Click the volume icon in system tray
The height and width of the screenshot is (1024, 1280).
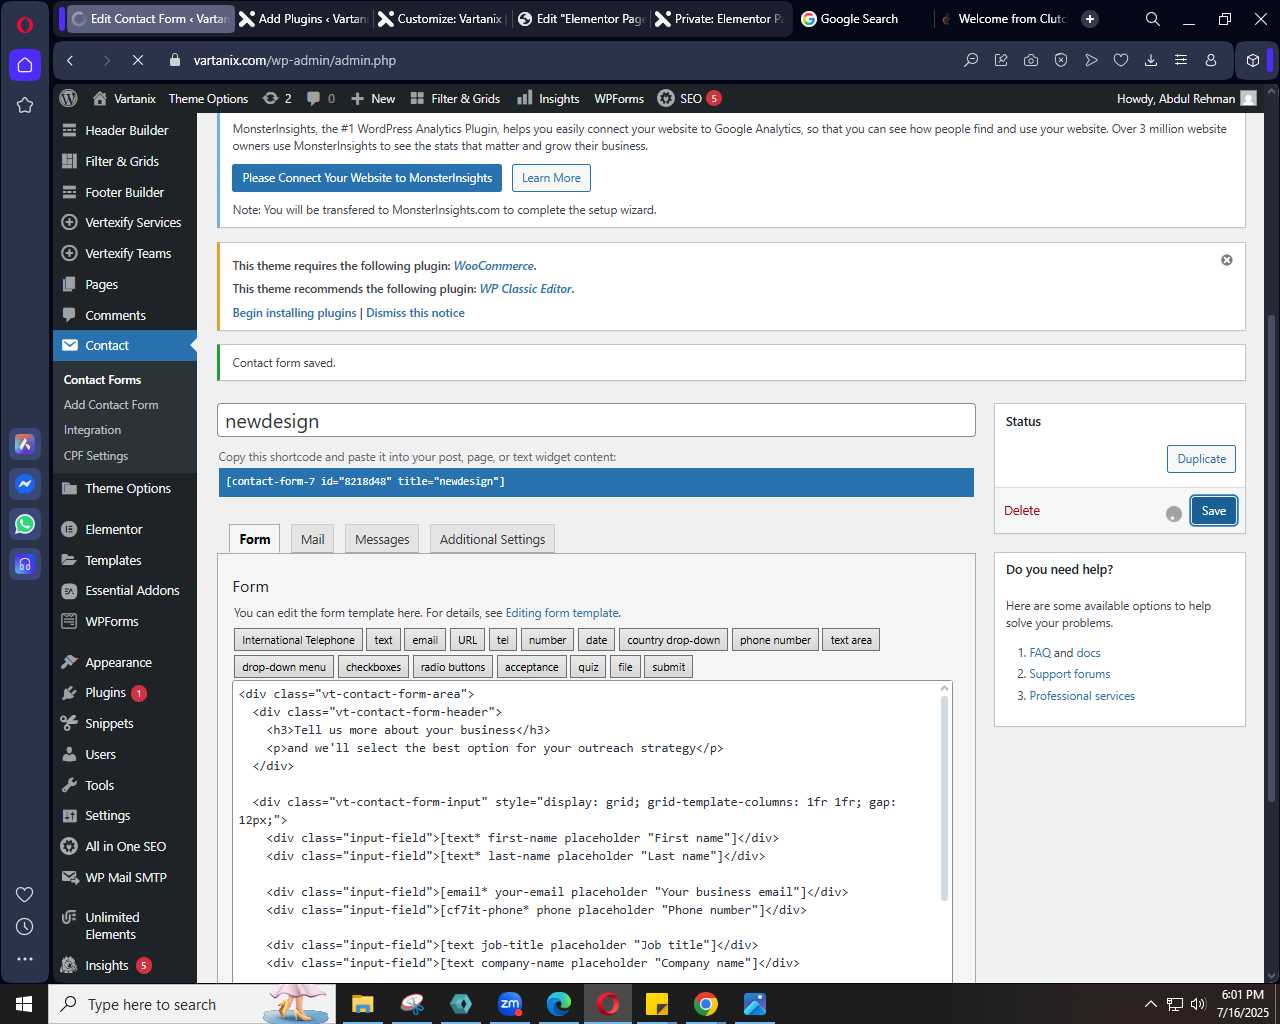(1198, 1004)
